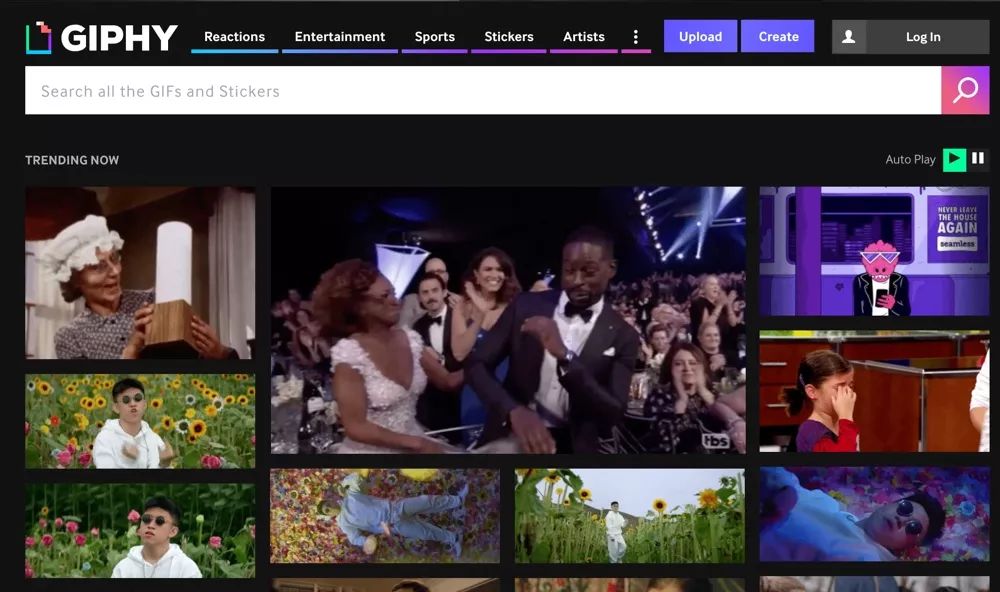Click the GIPHY logo icon
1000x592 pixels.
[x=38, y=38]
